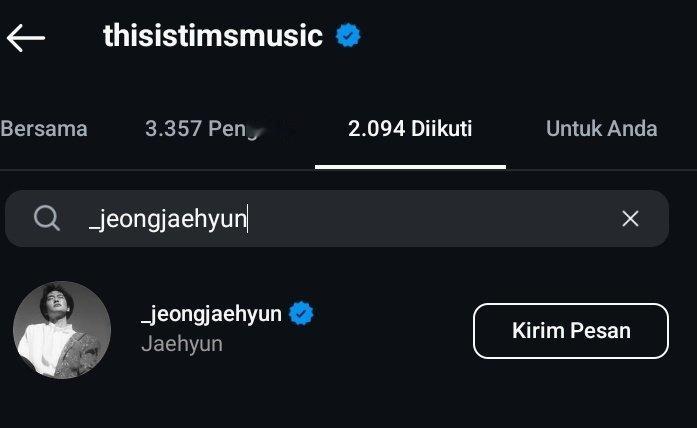Open the _jeongjaehyun username in results

pos(211,314)
